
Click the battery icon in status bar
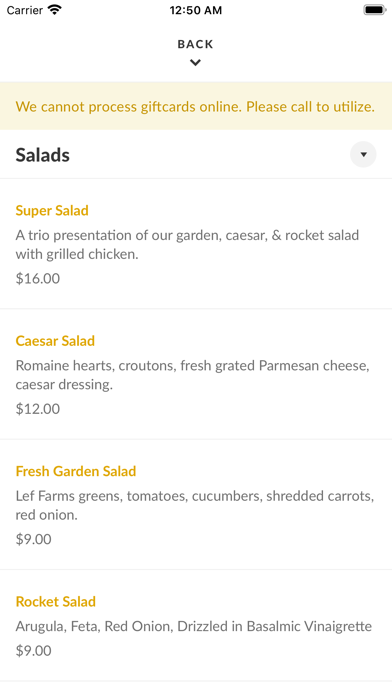click(x=375, y=10)
